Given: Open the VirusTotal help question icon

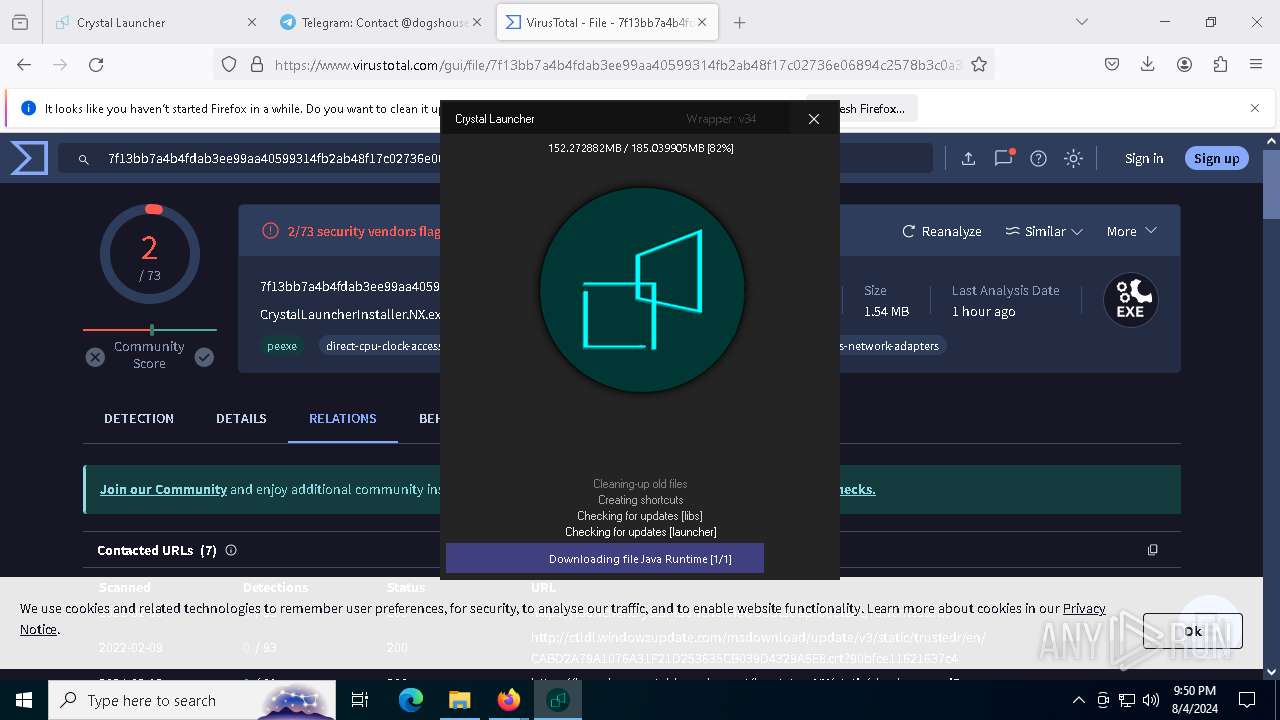Looking at the screenshot, I should click(x=1038, y=158).
